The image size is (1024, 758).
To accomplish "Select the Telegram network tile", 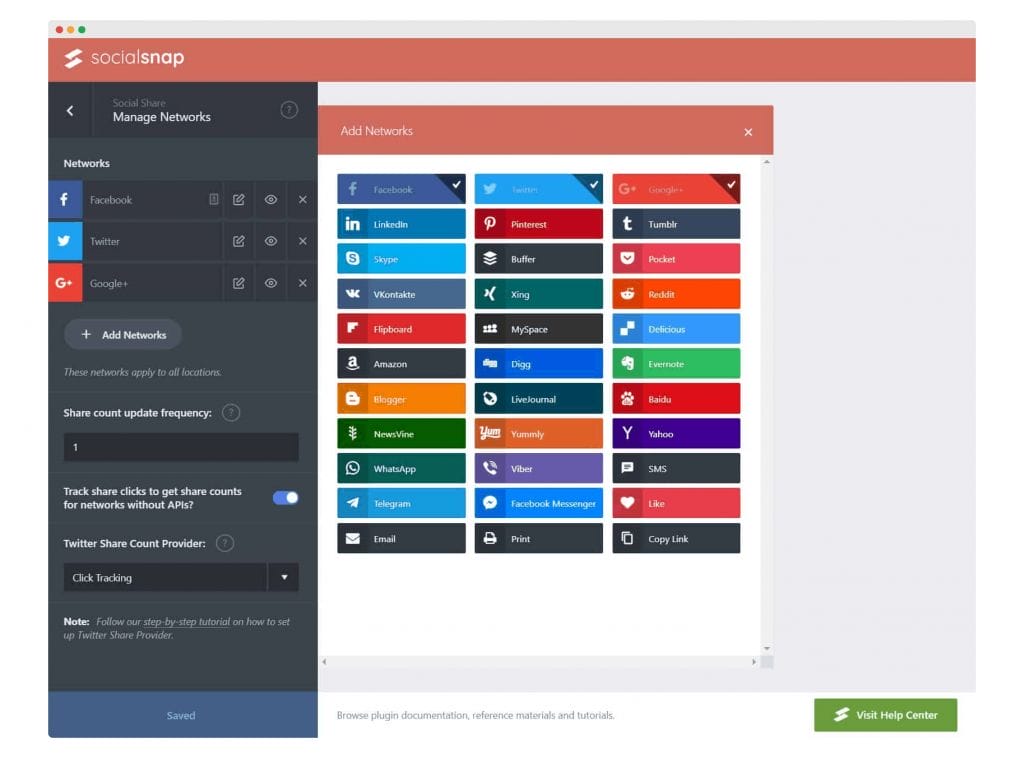I will 401,503.
